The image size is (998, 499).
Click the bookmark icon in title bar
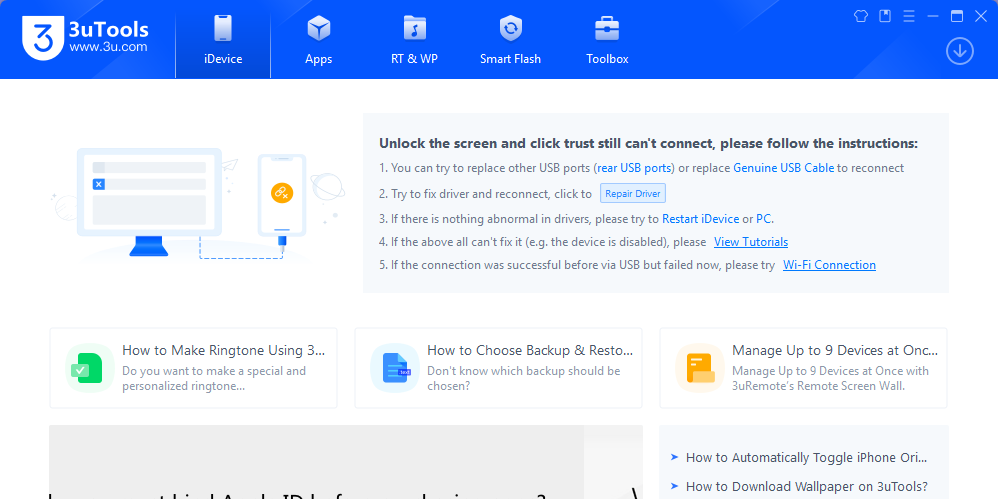point(885,16)
